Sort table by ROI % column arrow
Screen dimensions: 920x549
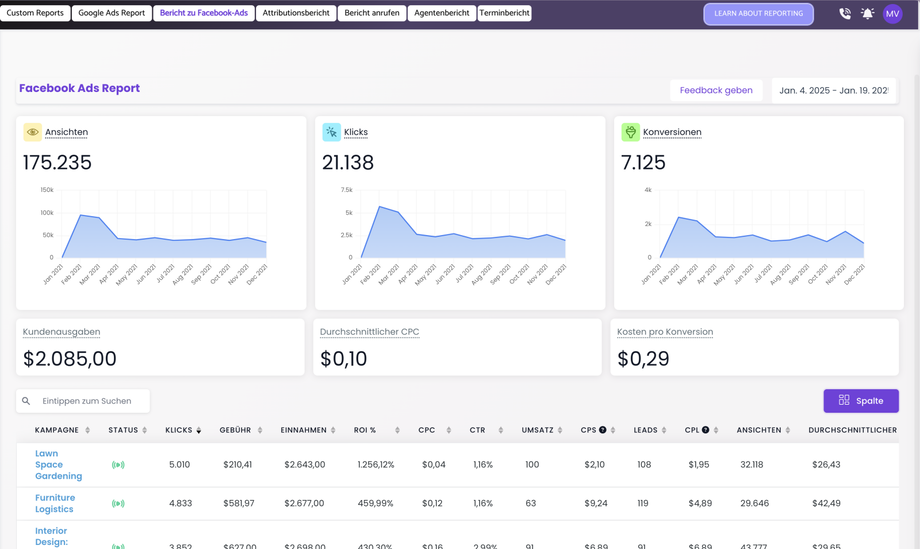click(x=397, y=430)
